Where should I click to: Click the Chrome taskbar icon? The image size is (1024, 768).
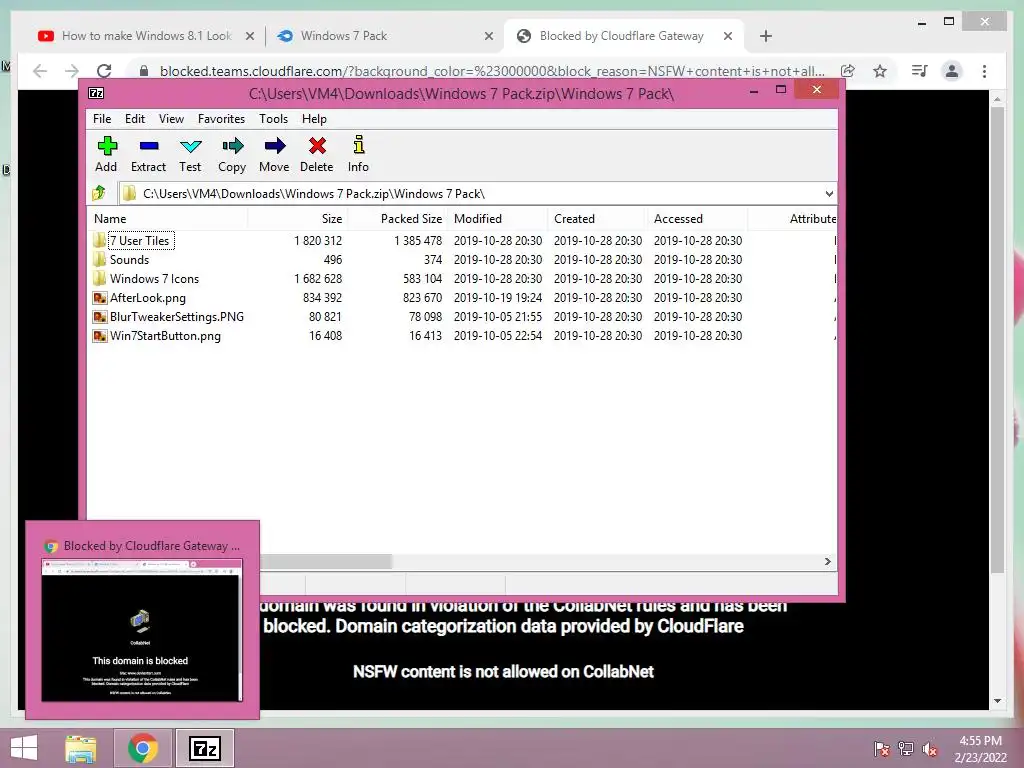click(142, 748)
